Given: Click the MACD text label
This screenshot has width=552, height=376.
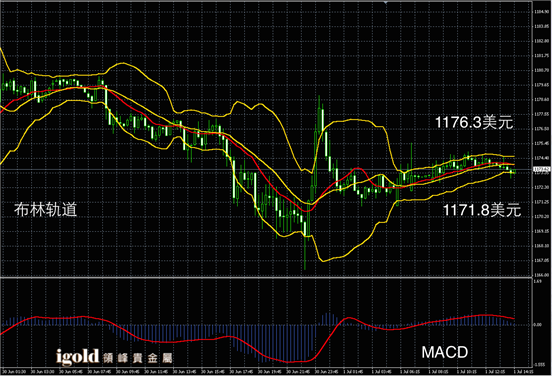Looking at the screenshot, I should click(x=445, y=352).
